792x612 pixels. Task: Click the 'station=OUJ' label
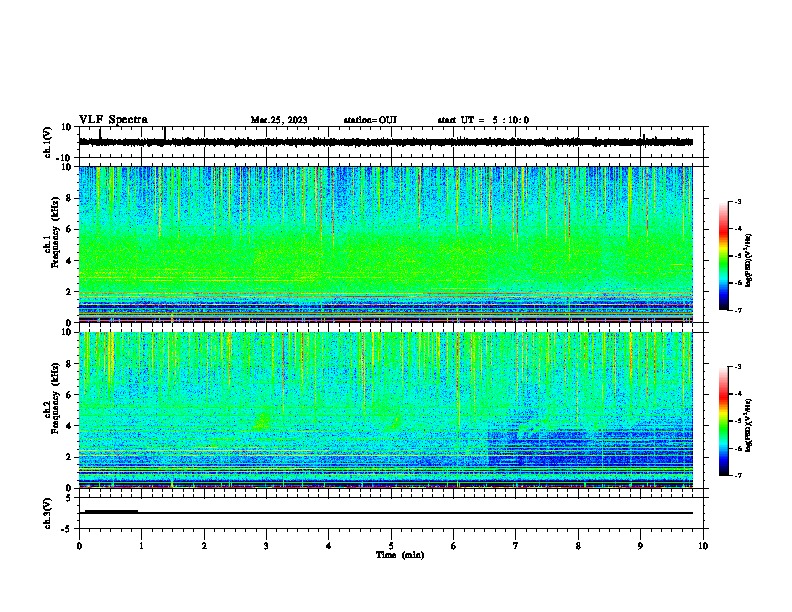click(370, 120)
